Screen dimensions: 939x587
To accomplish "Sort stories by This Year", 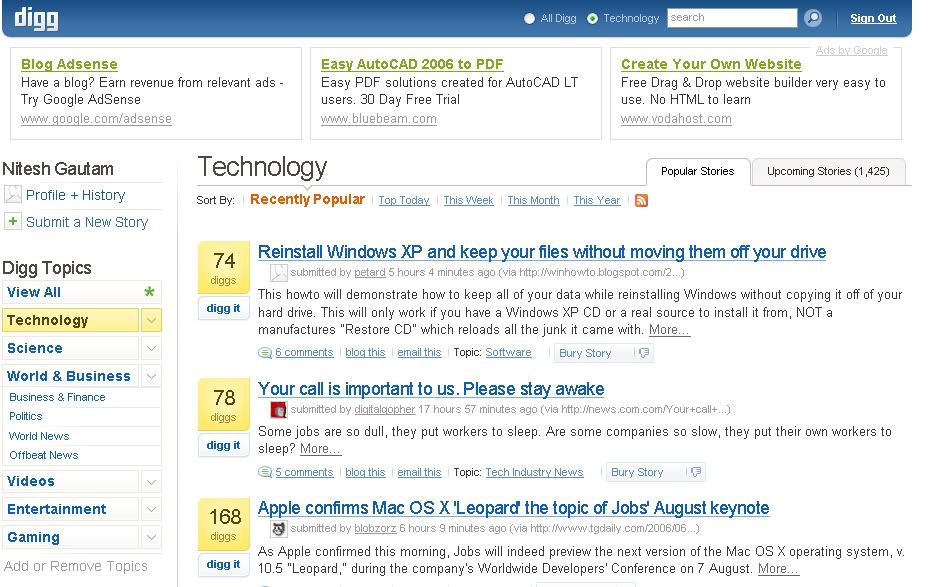I will coord(596,200).
